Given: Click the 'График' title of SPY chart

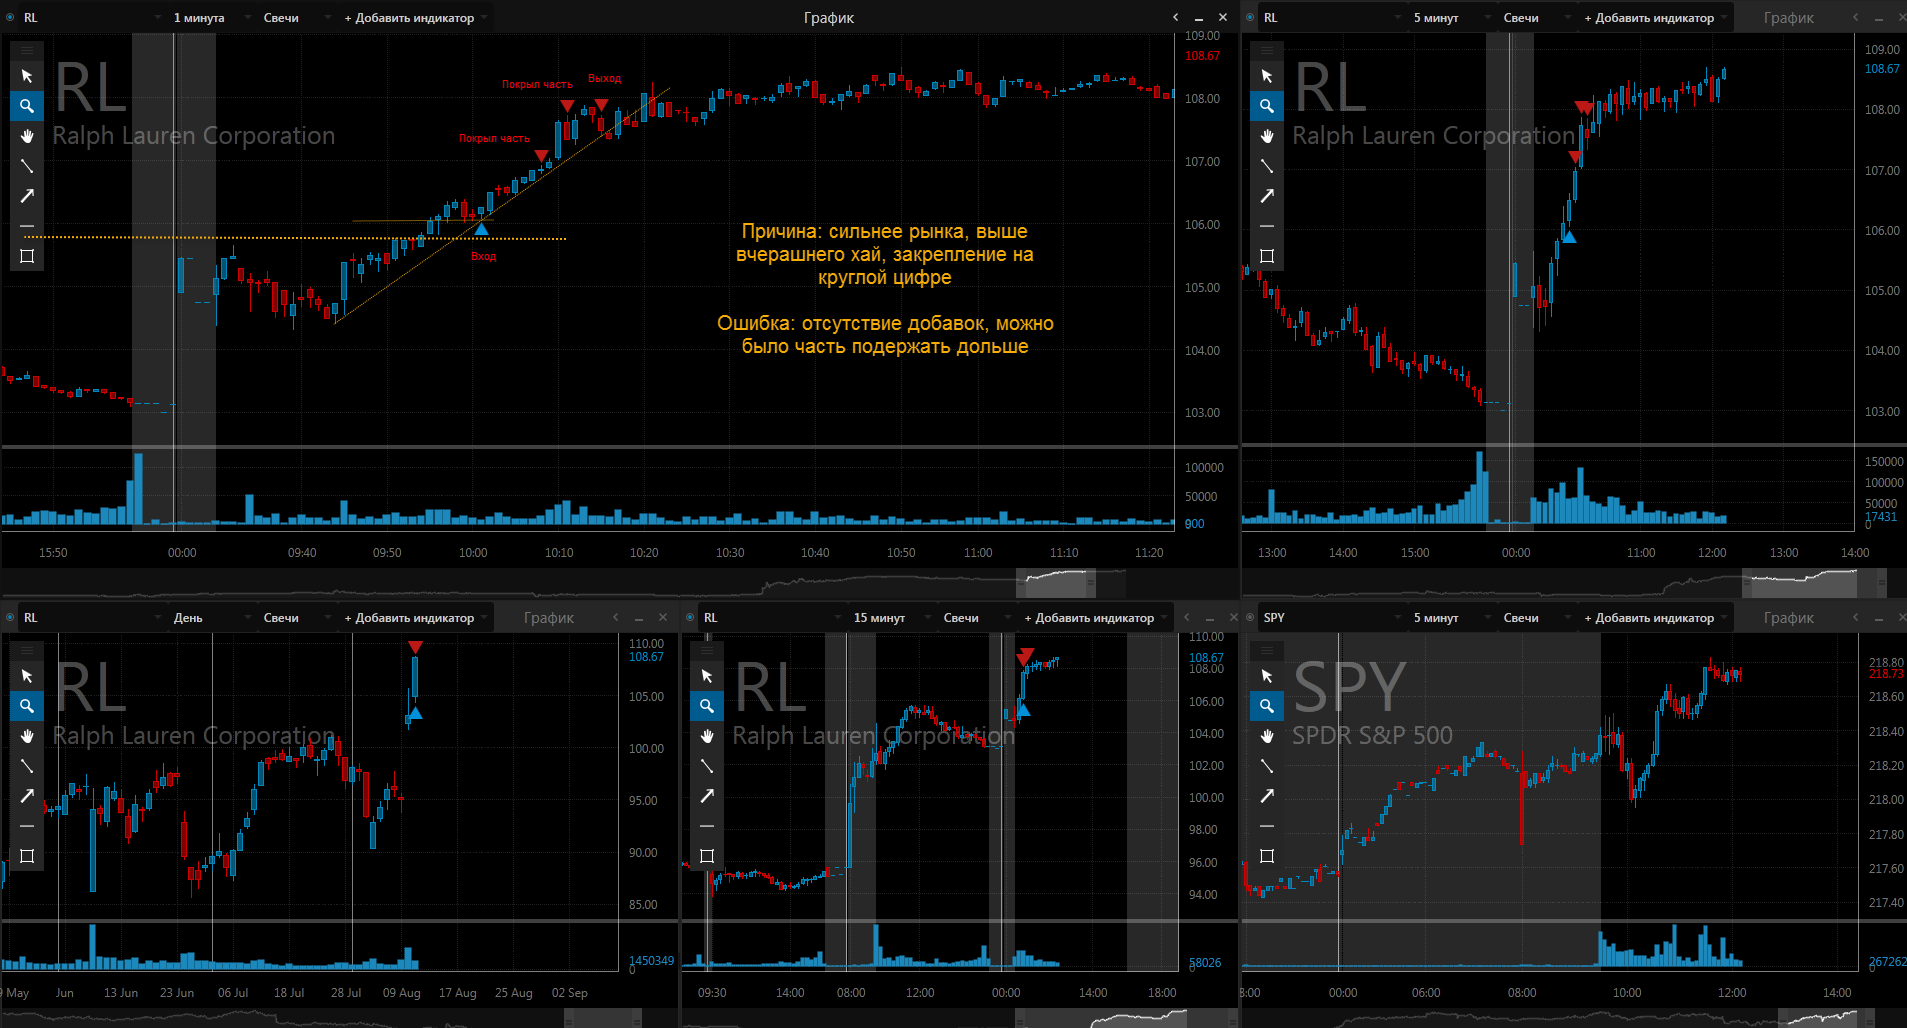Looking at the screenshot, I should 1789,618.
